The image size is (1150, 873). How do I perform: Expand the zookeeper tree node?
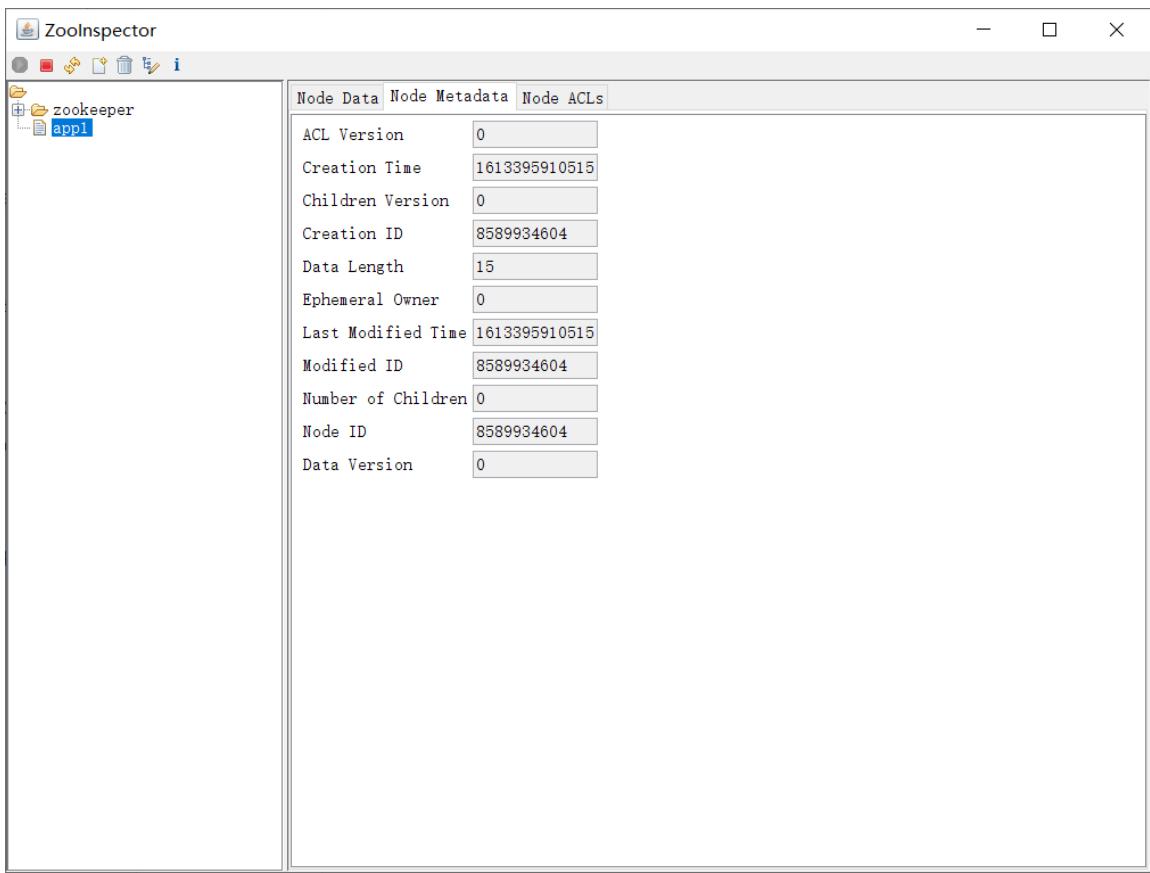click(x=18, y=110)
